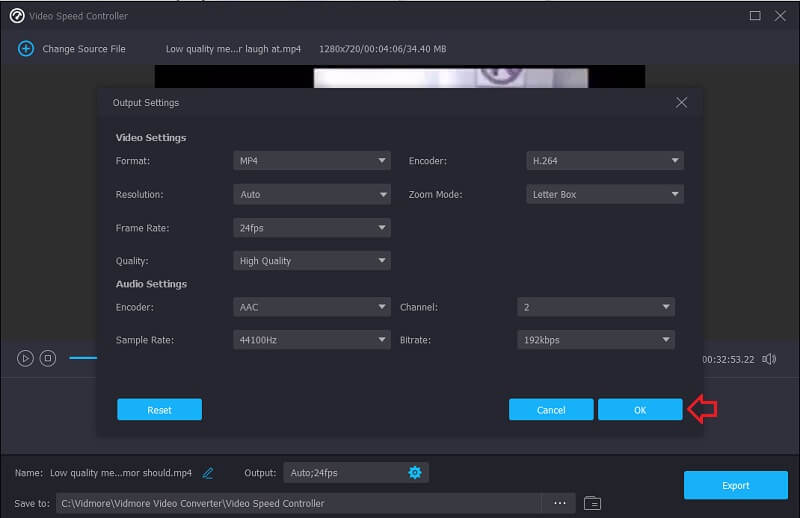
Task: Click the Change Source File plus icon
Action: 26,49
